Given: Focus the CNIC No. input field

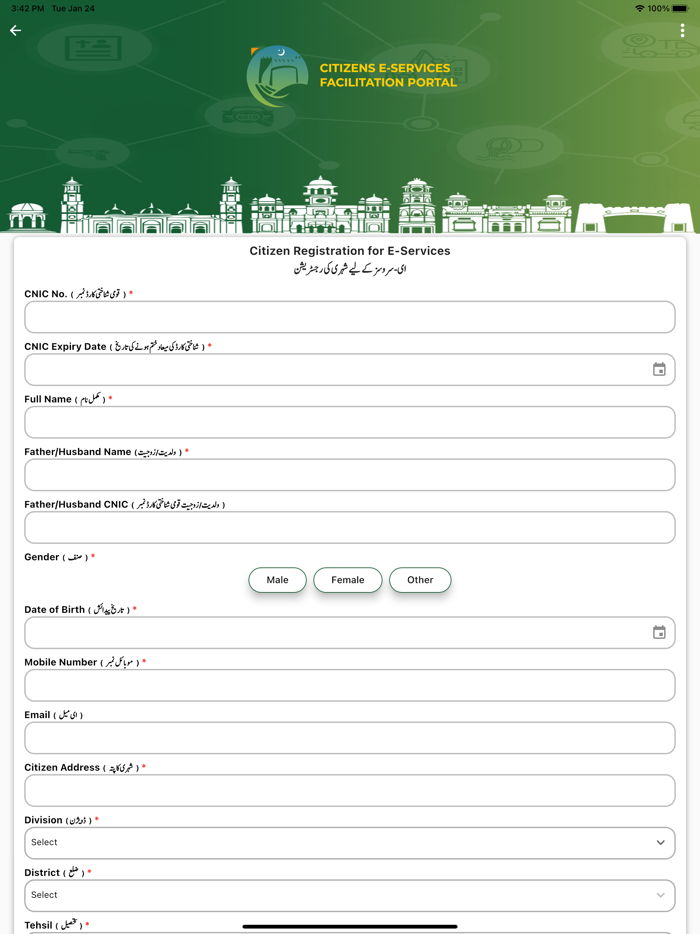Looking at the screenshot, I should (350, 317).
